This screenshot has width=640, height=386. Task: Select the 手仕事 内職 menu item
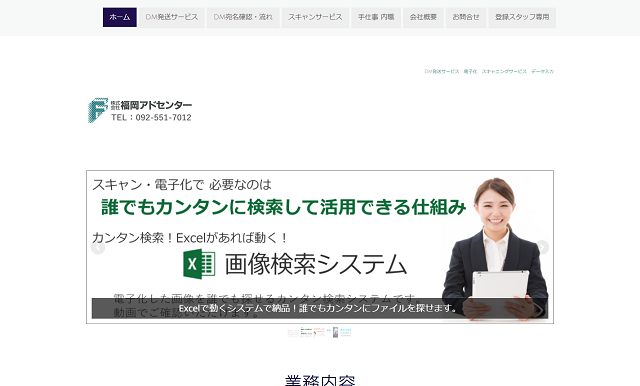376,17
